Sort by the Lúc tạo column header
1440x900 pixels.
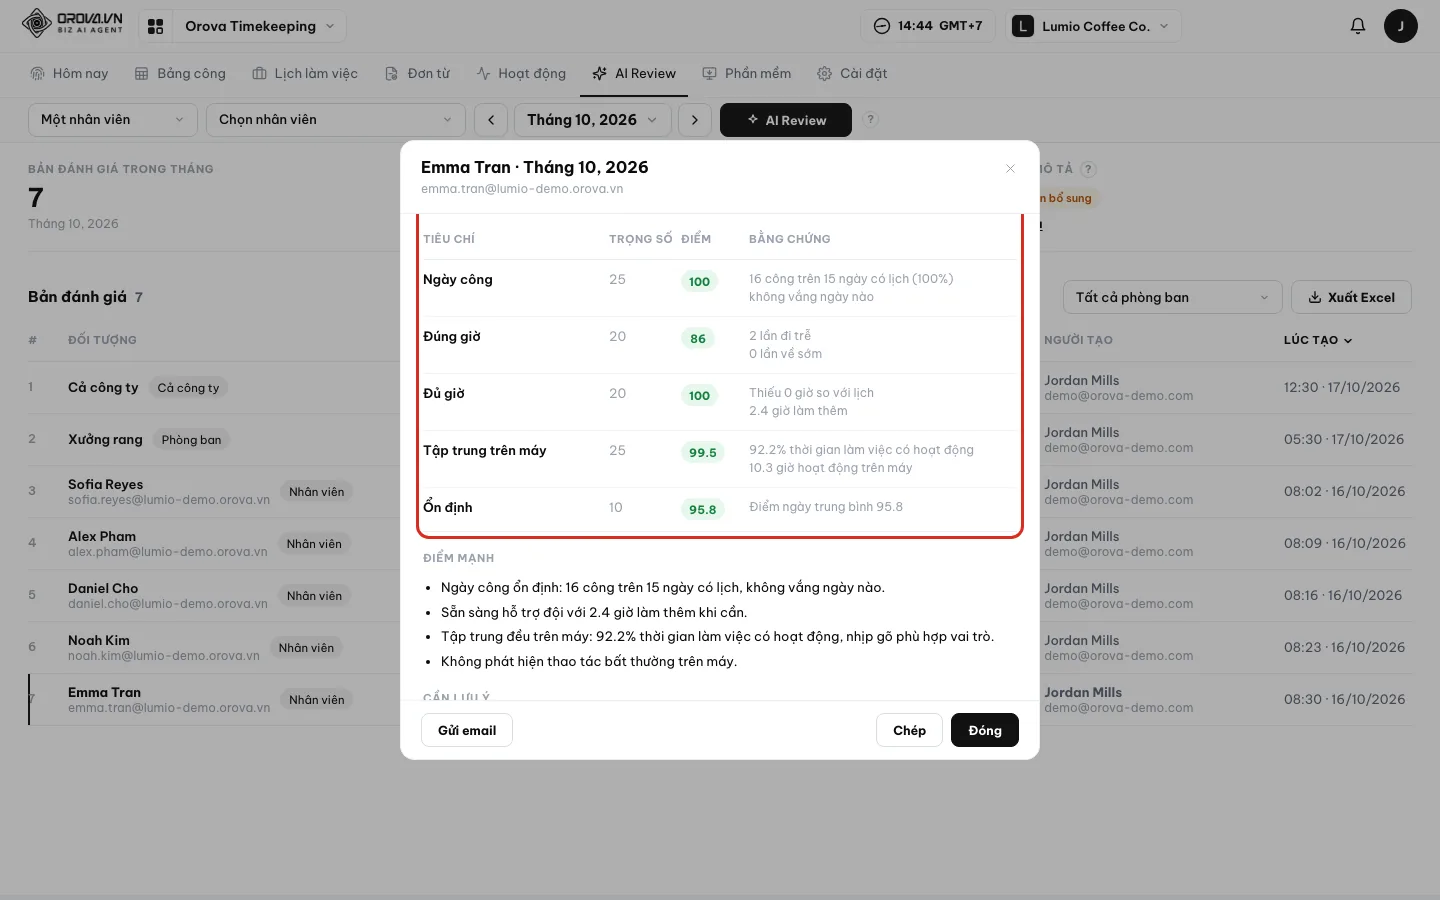1317,340
